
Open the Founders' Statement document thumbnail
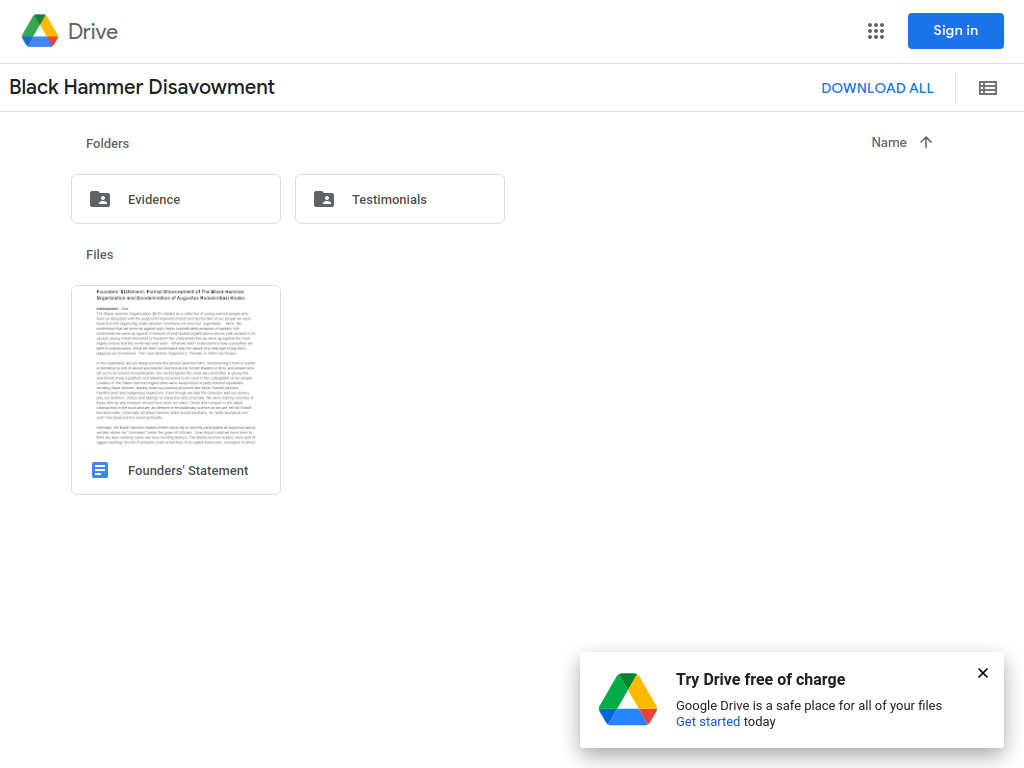coord(176,366)
